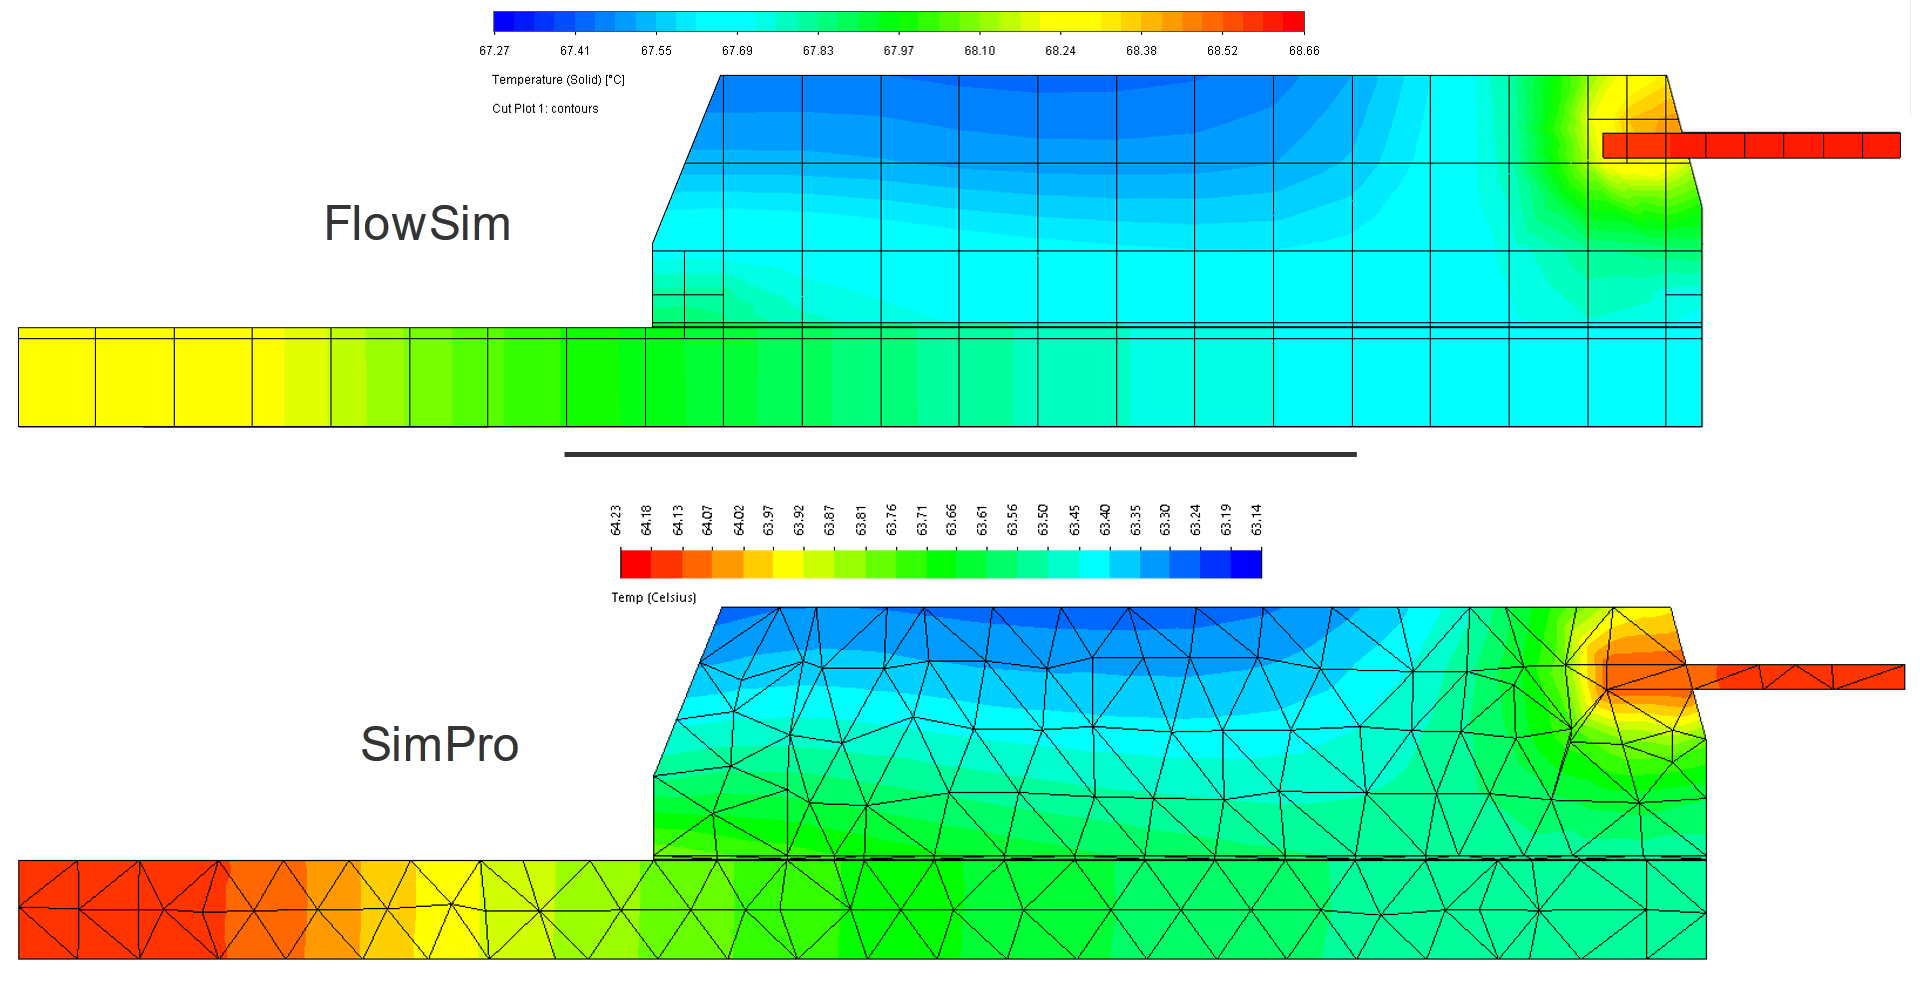Screen dimensions: 1920x981
Task: Click the black divider line between plots
Action: 960,454
